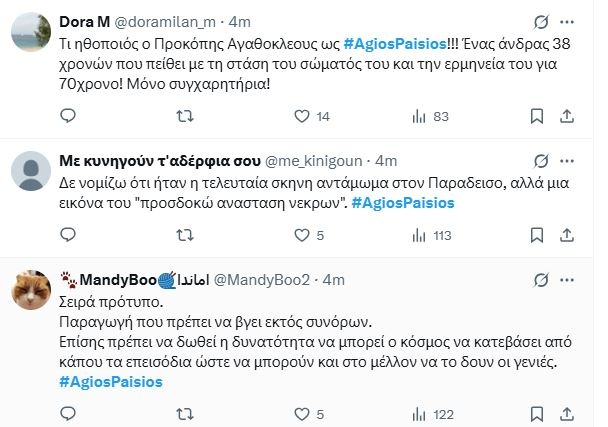Retweet Dora M's post
This screenshot has height=427, width=608.
point(182,118)
